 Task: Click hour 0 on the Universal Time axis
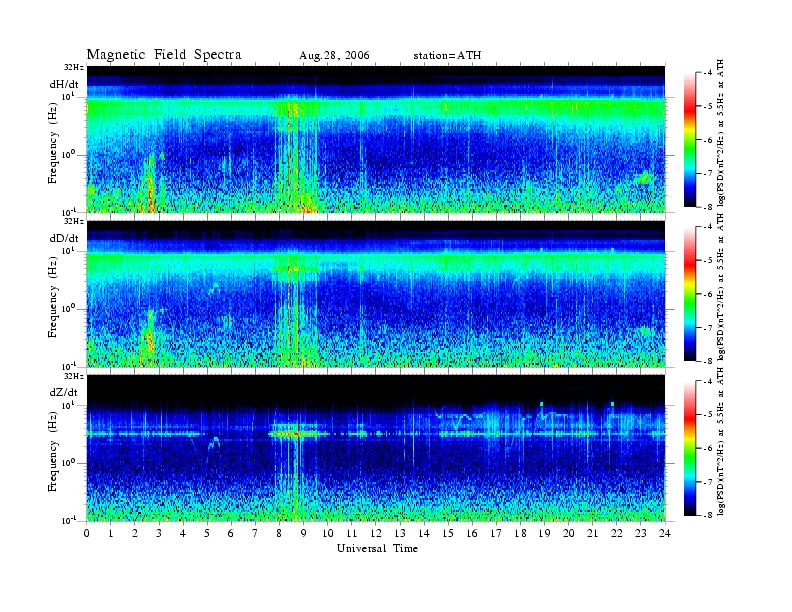pos(87,533)
